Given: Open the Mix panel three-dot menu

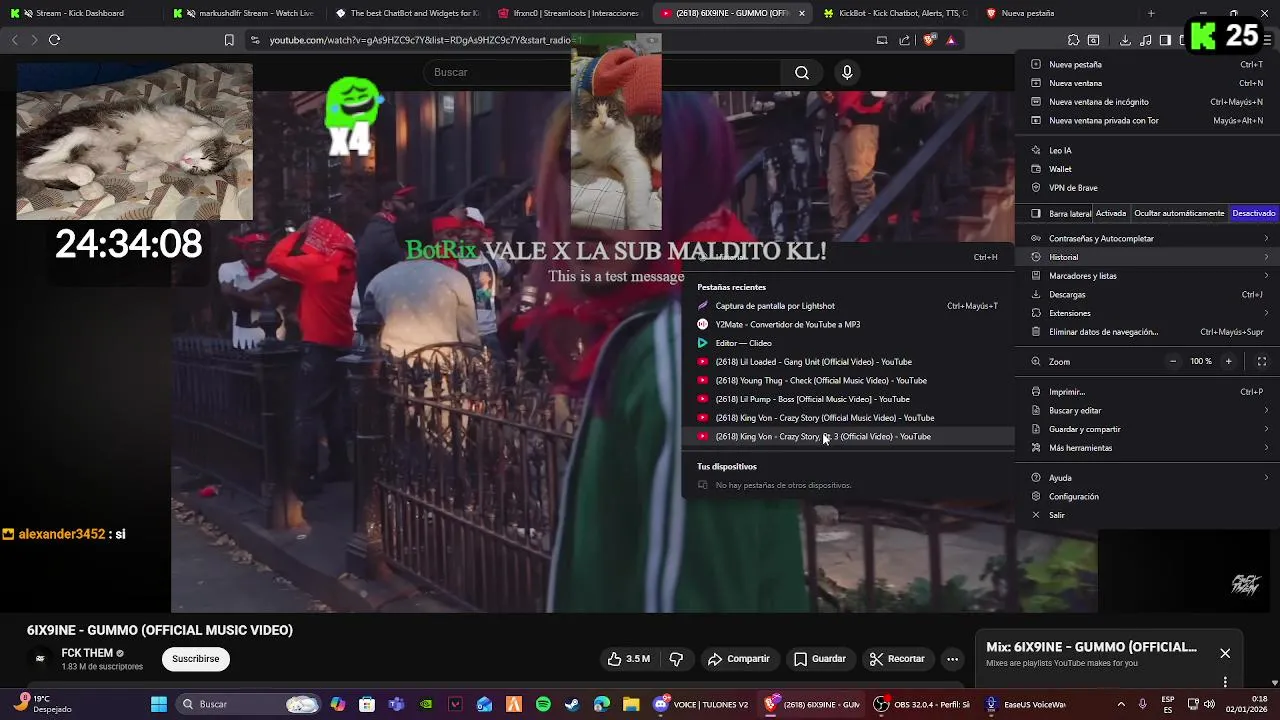Looking at the screenshot, I should coord(1225,682).
